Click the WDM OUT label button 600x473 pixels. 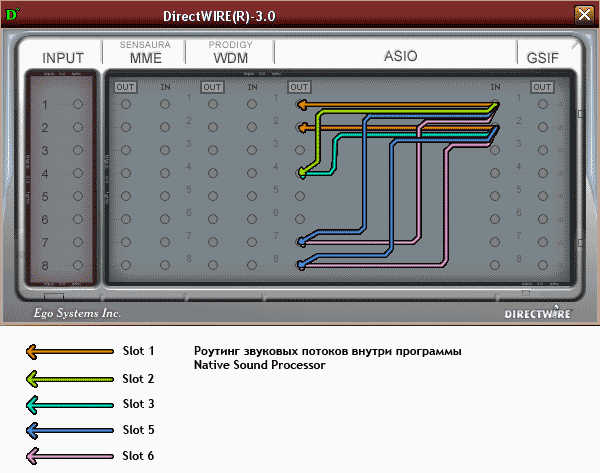(x=212, y=87)
